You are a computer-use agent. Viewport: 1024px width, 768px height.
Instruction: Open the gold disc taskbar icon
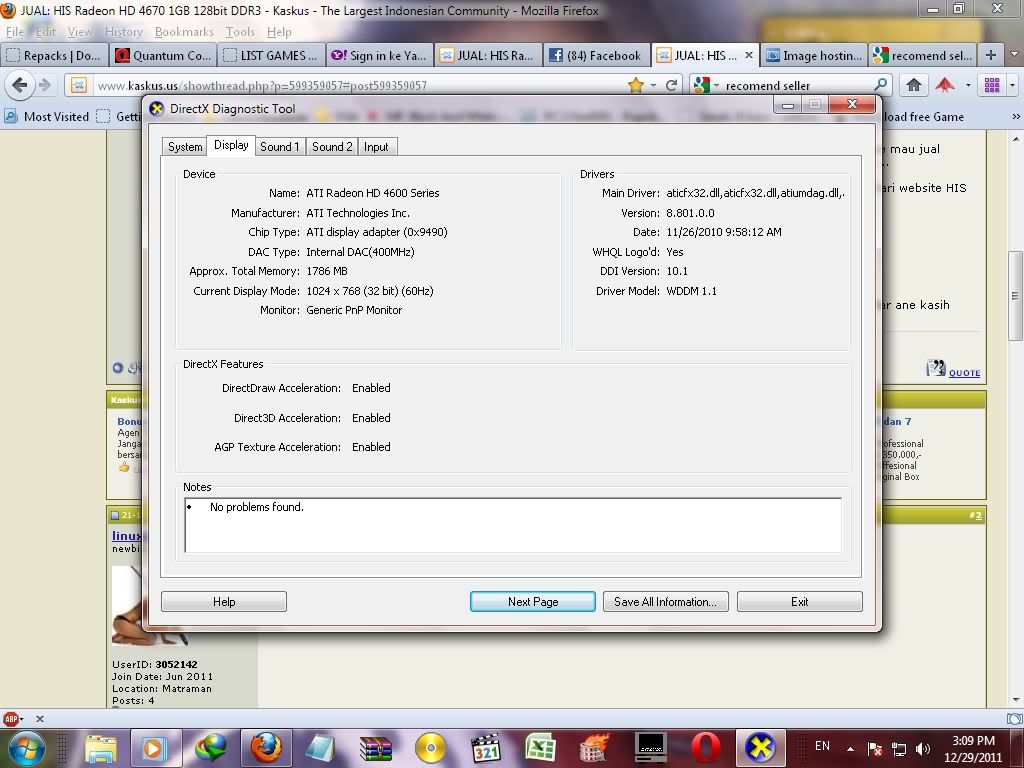[x=431, y=748]
